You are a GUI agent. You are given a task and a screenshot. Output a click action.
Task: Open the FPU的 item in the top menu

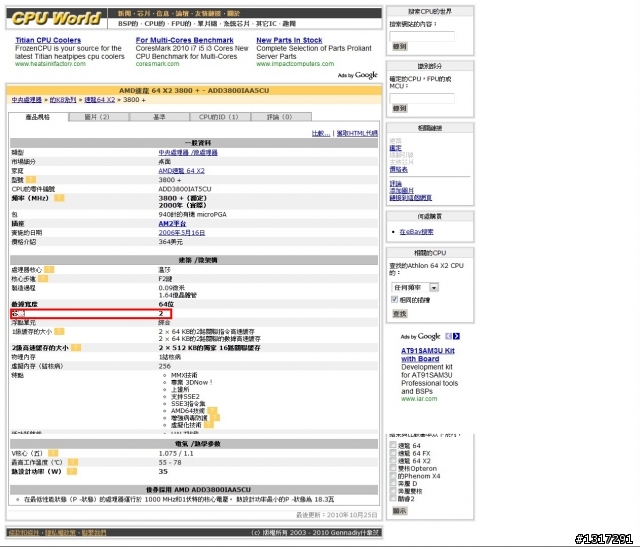click(x=181, y=24)
